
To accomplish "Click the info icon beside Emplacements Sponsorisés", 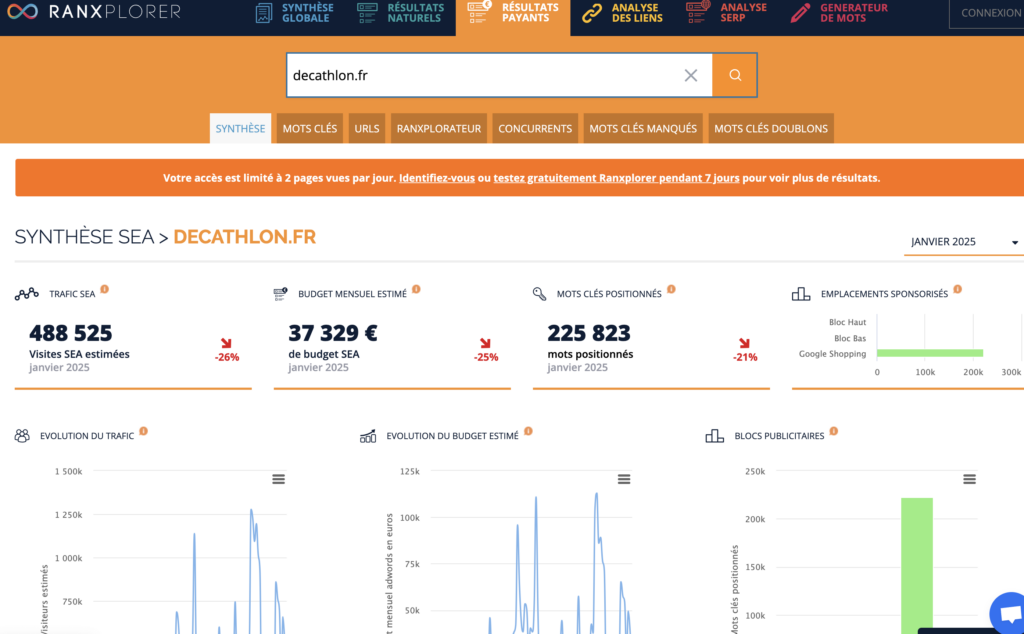I will [957, 289].
